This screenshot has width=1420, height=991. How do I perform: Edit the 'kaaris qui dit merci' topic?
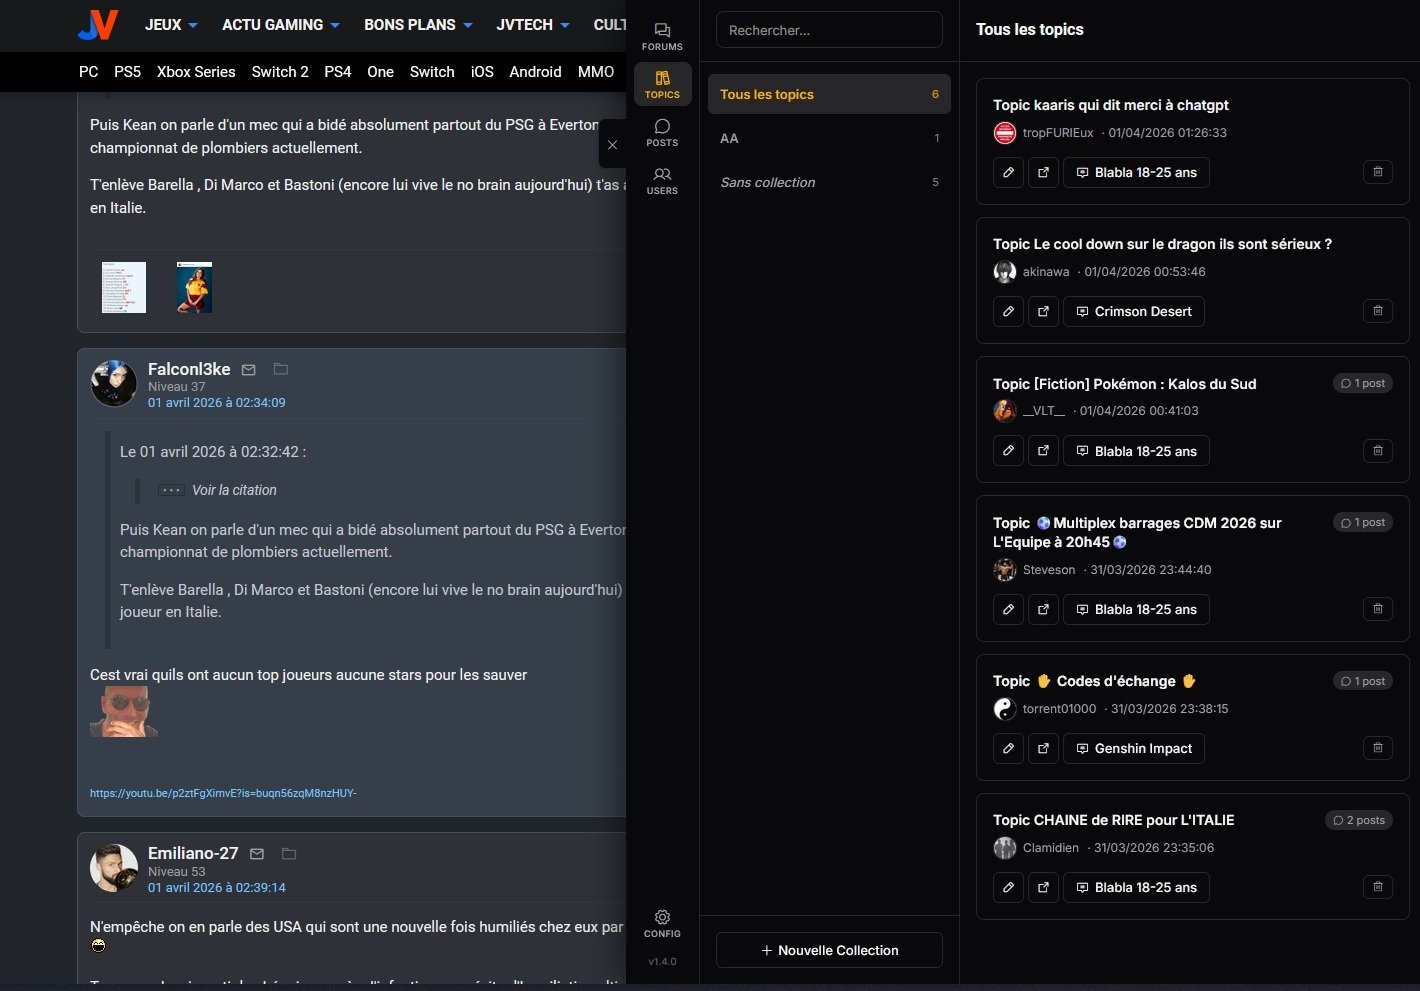coord(1008,172)
